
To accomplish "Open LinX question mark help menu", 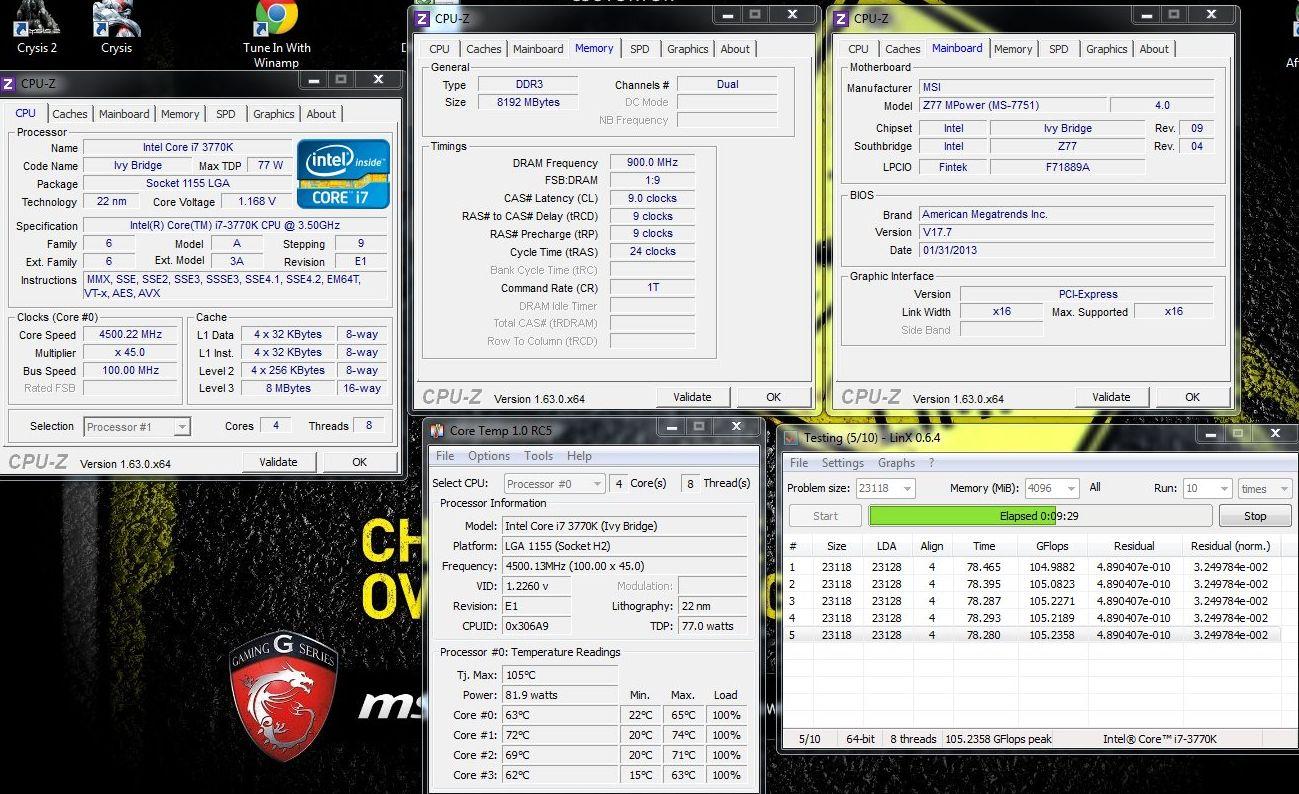I will click(x=931, y=463).
